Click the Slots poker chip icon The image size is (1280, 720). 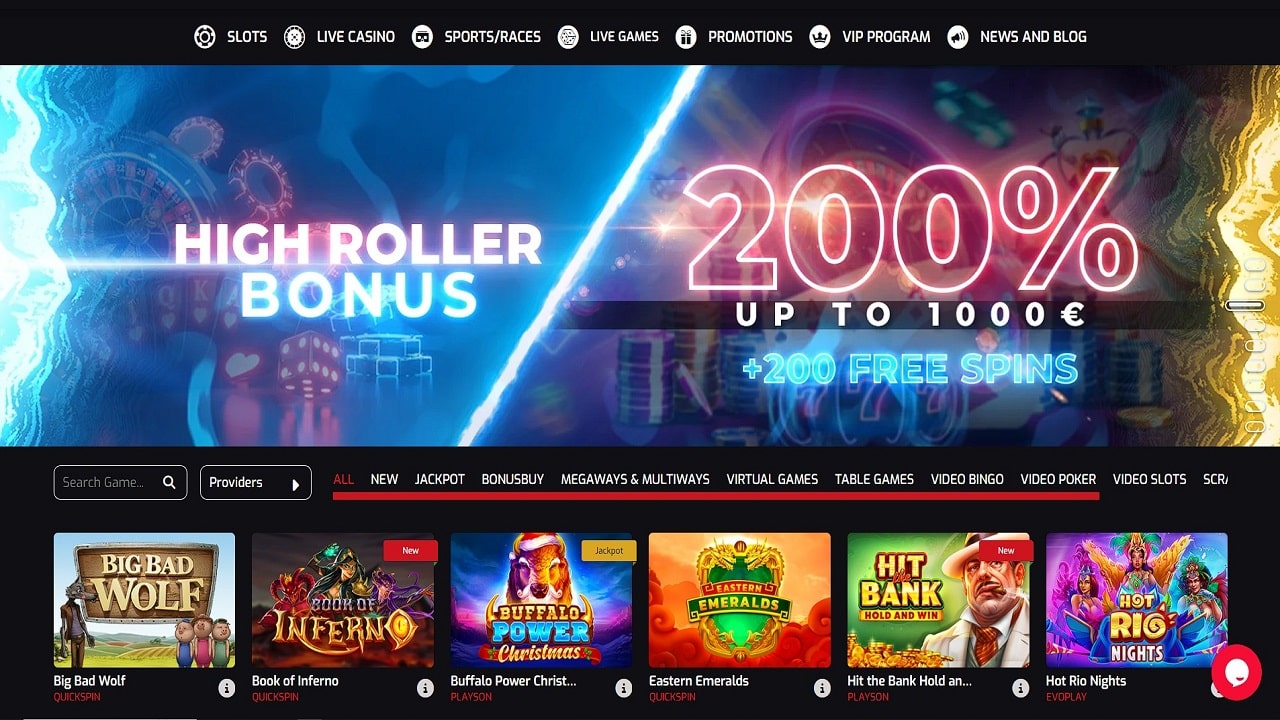click(205, 37)
